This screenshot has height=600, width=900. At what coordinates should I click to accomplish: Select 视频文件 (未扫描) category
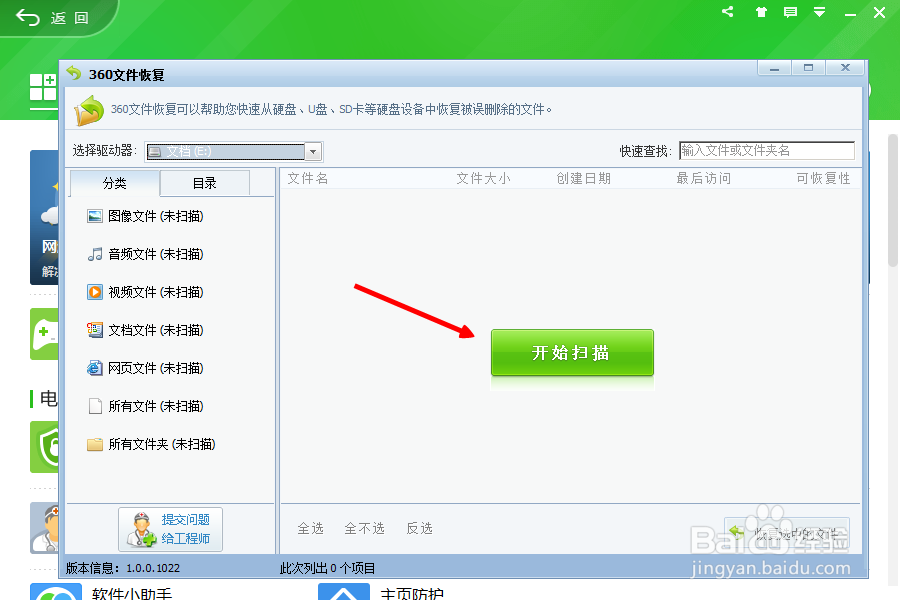pyautogui.click(x=145, y=292)
